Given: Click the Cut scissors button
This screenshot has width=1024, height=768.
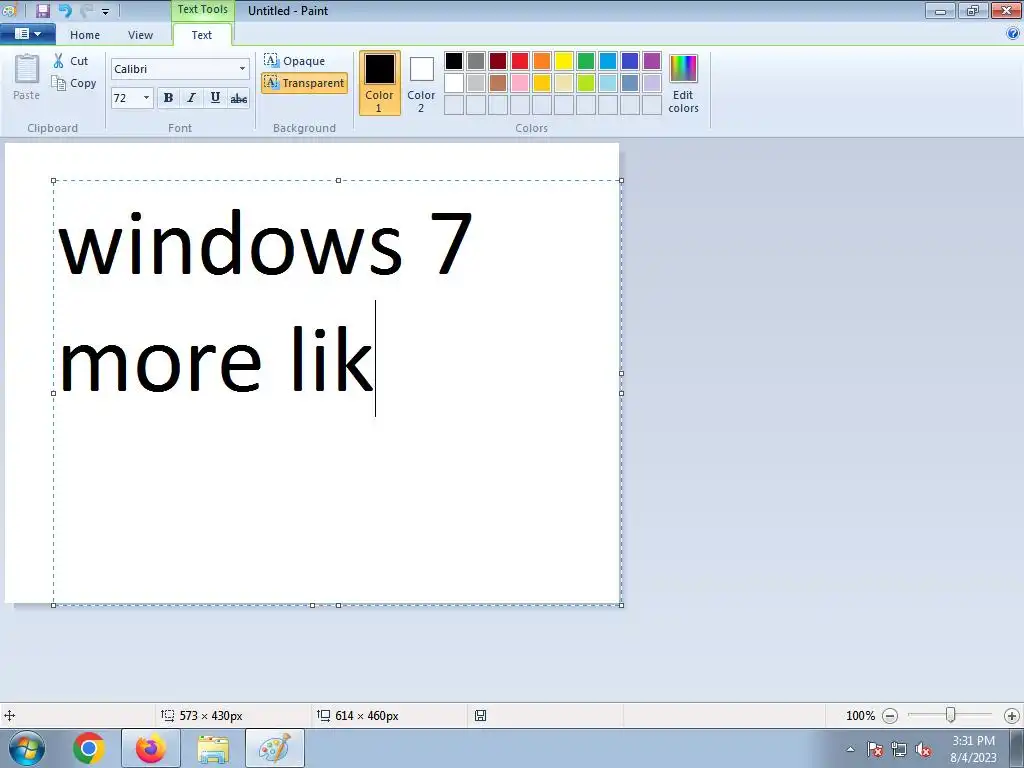Looking at the screenshot, I should [x=71, y=61].
